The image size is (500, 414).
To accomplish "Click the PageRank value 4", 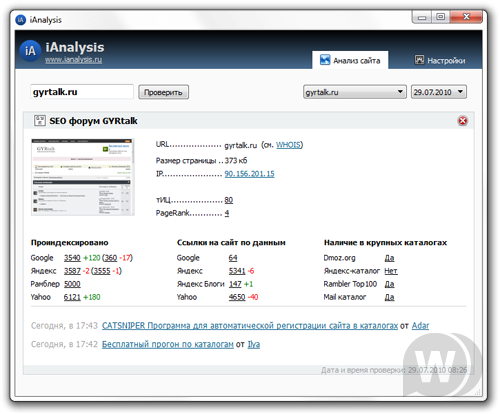I will pos(227,213).
